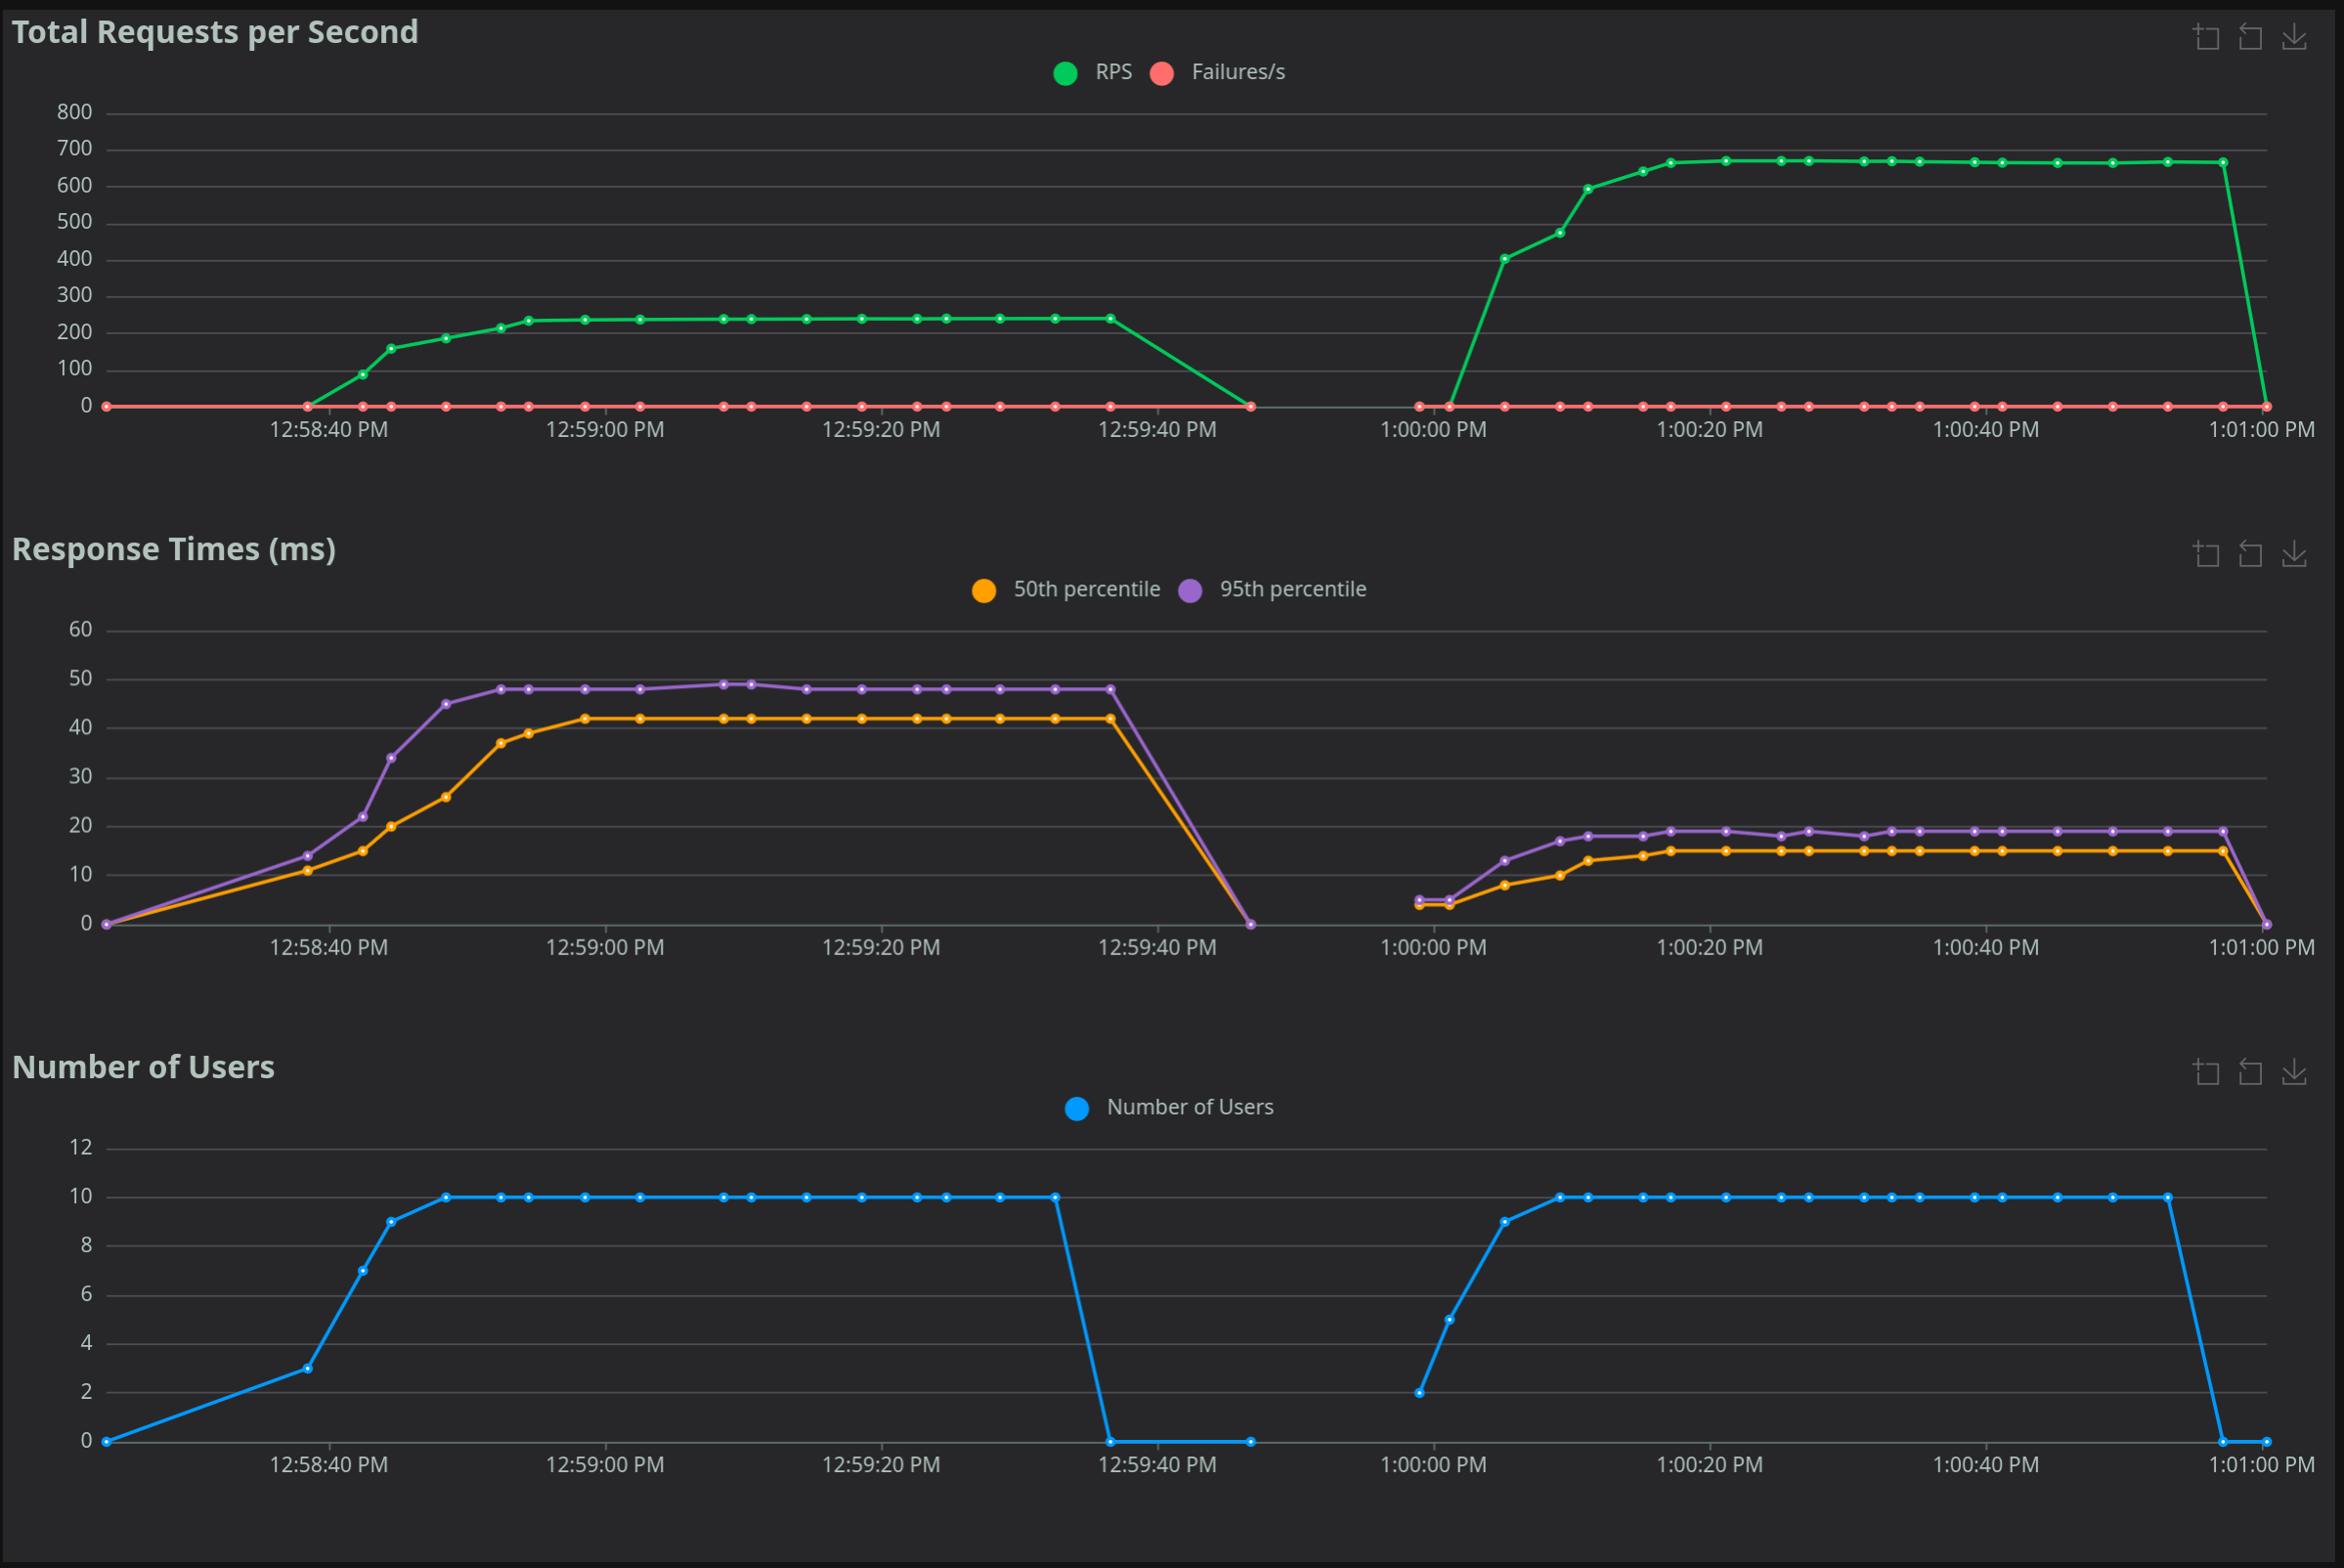This screenshot has width=2344, height=1568.
Task: Toggle 50th percentile legend label
Action: pyautogui.click(x=1086, y=589)
